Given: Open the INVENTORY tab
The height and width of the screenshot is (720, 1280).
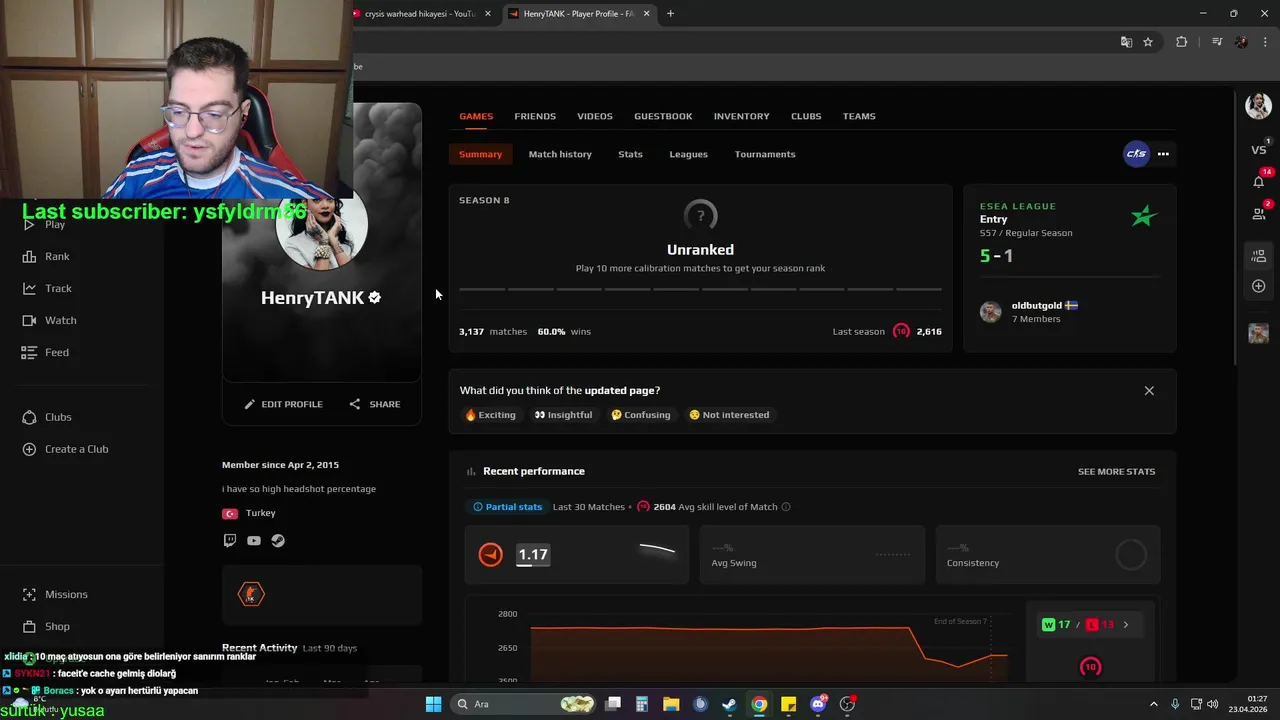Looking at the screenshot, I should click(742, 116).
